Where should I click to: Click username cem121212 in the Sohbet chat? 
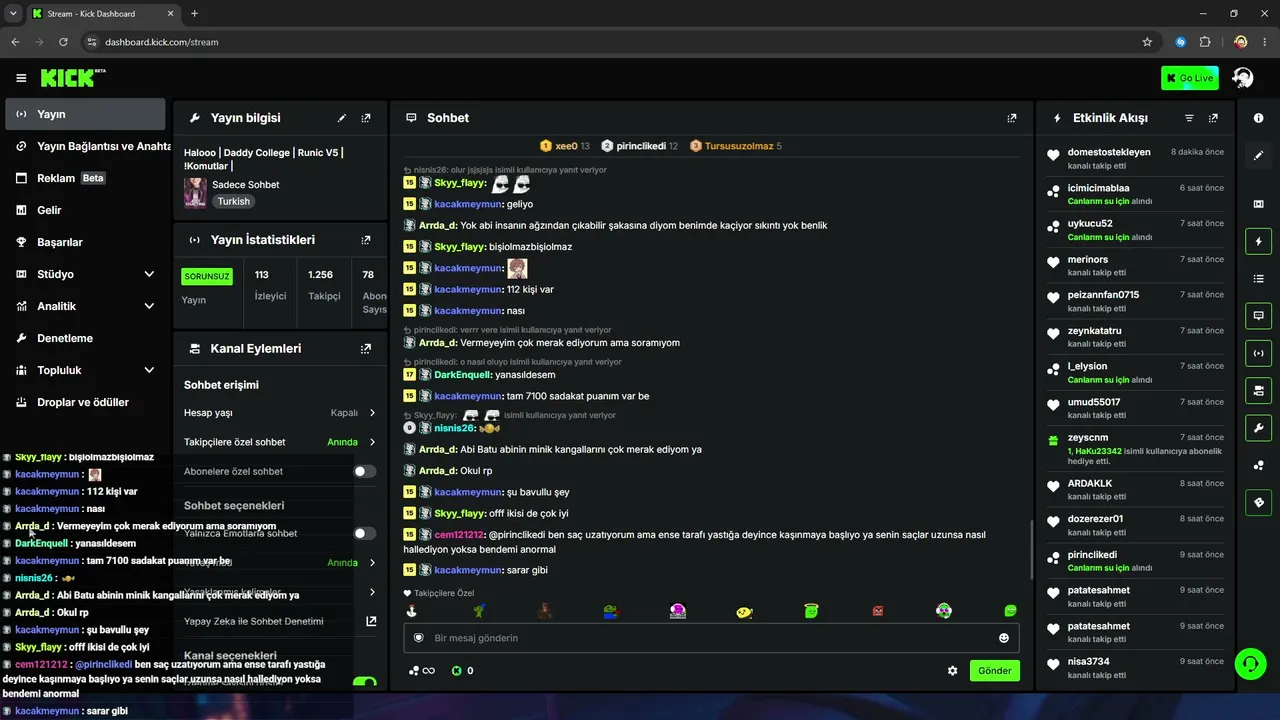coord(459,535)
